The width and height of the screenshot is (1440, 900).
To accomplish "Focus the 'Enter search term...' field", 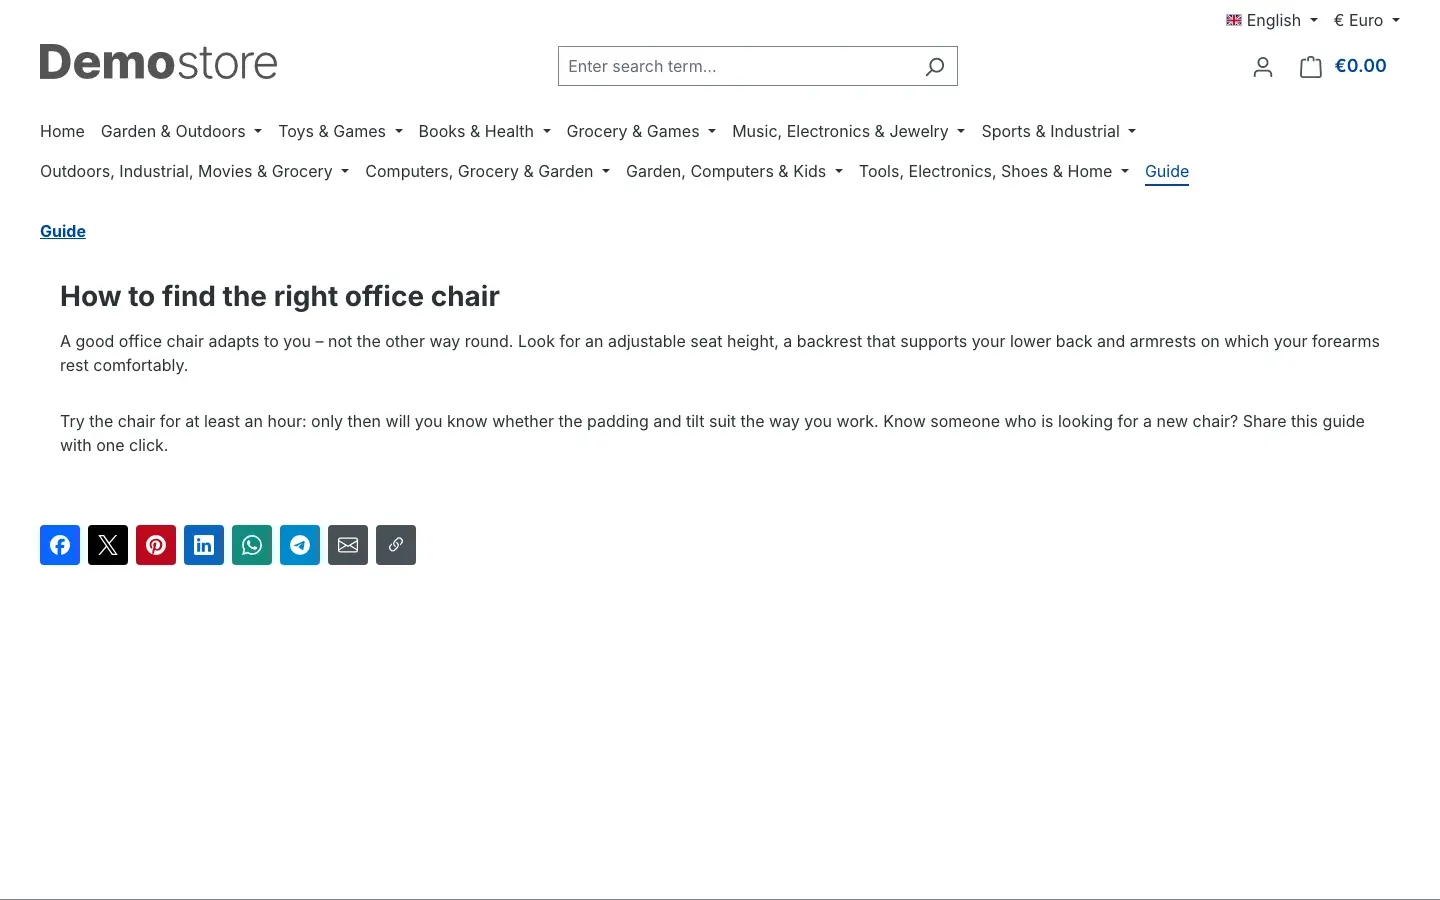I will (x=736, y=66).
